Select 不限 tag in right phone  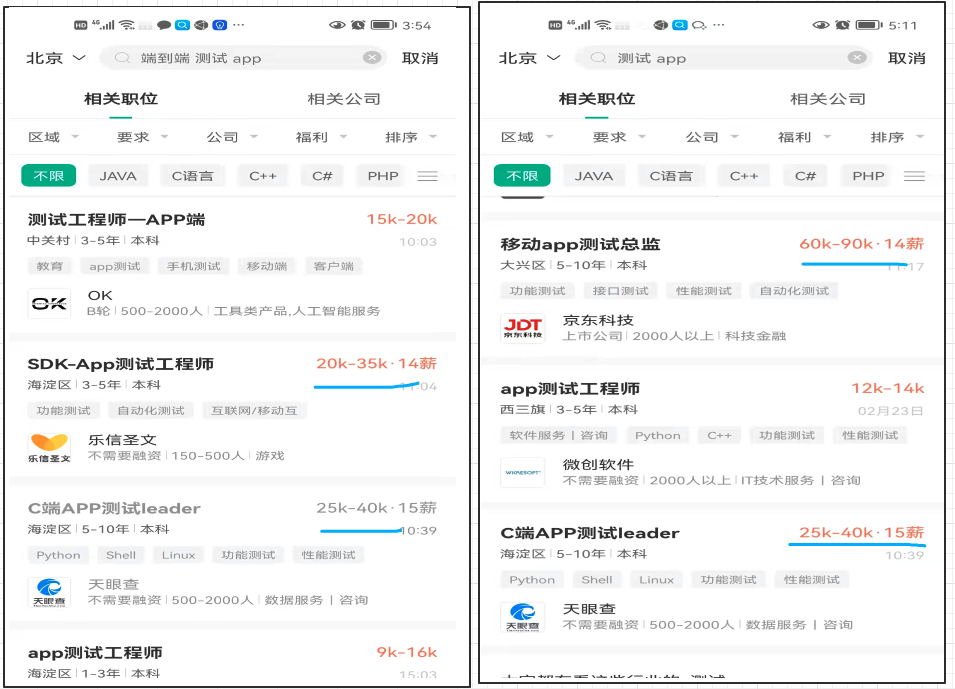[x=522, y=176]
